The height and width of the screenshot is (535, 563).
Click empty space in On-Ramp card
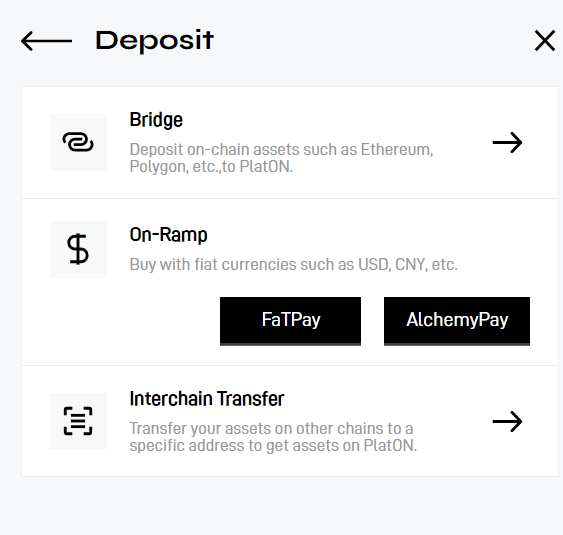(118, 323)
